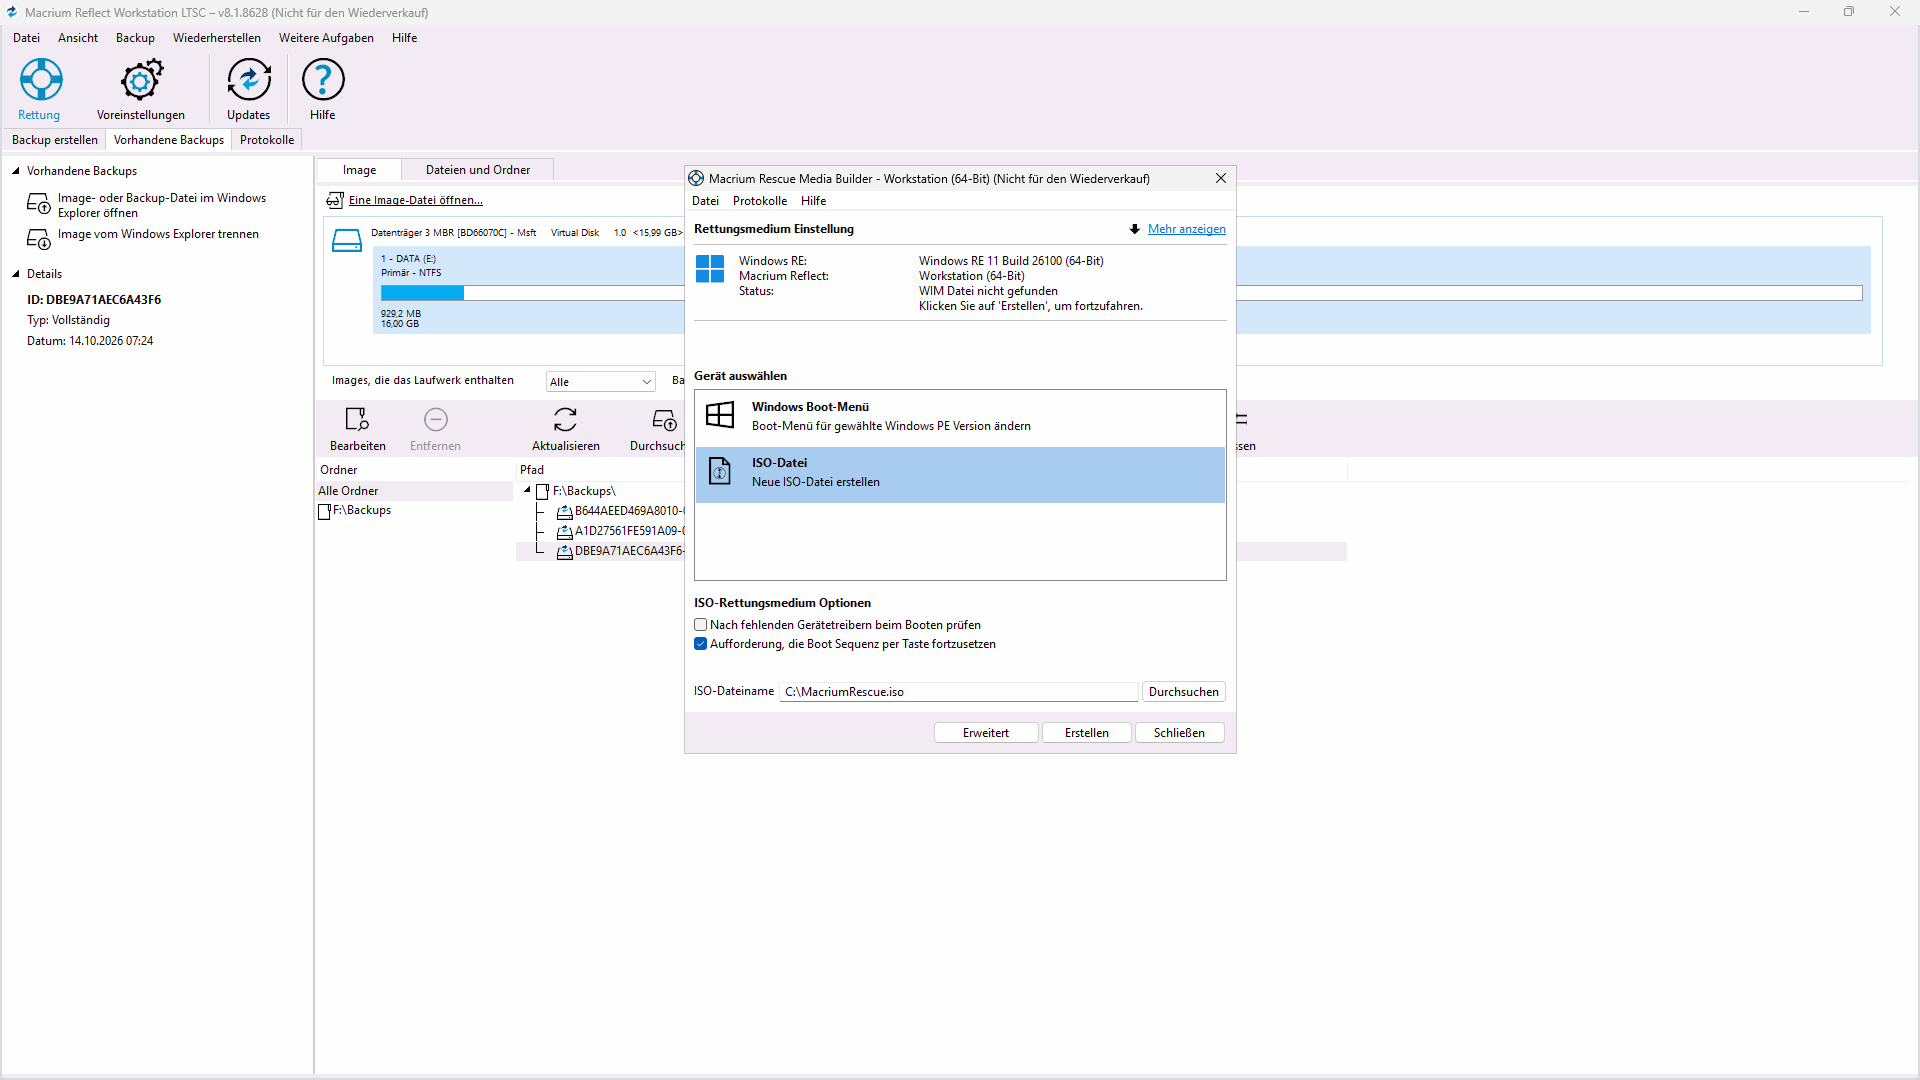Open Voreinstellungen gear settings
The width and height of the screenshot is (1920, 1080).
coord(141,89)
